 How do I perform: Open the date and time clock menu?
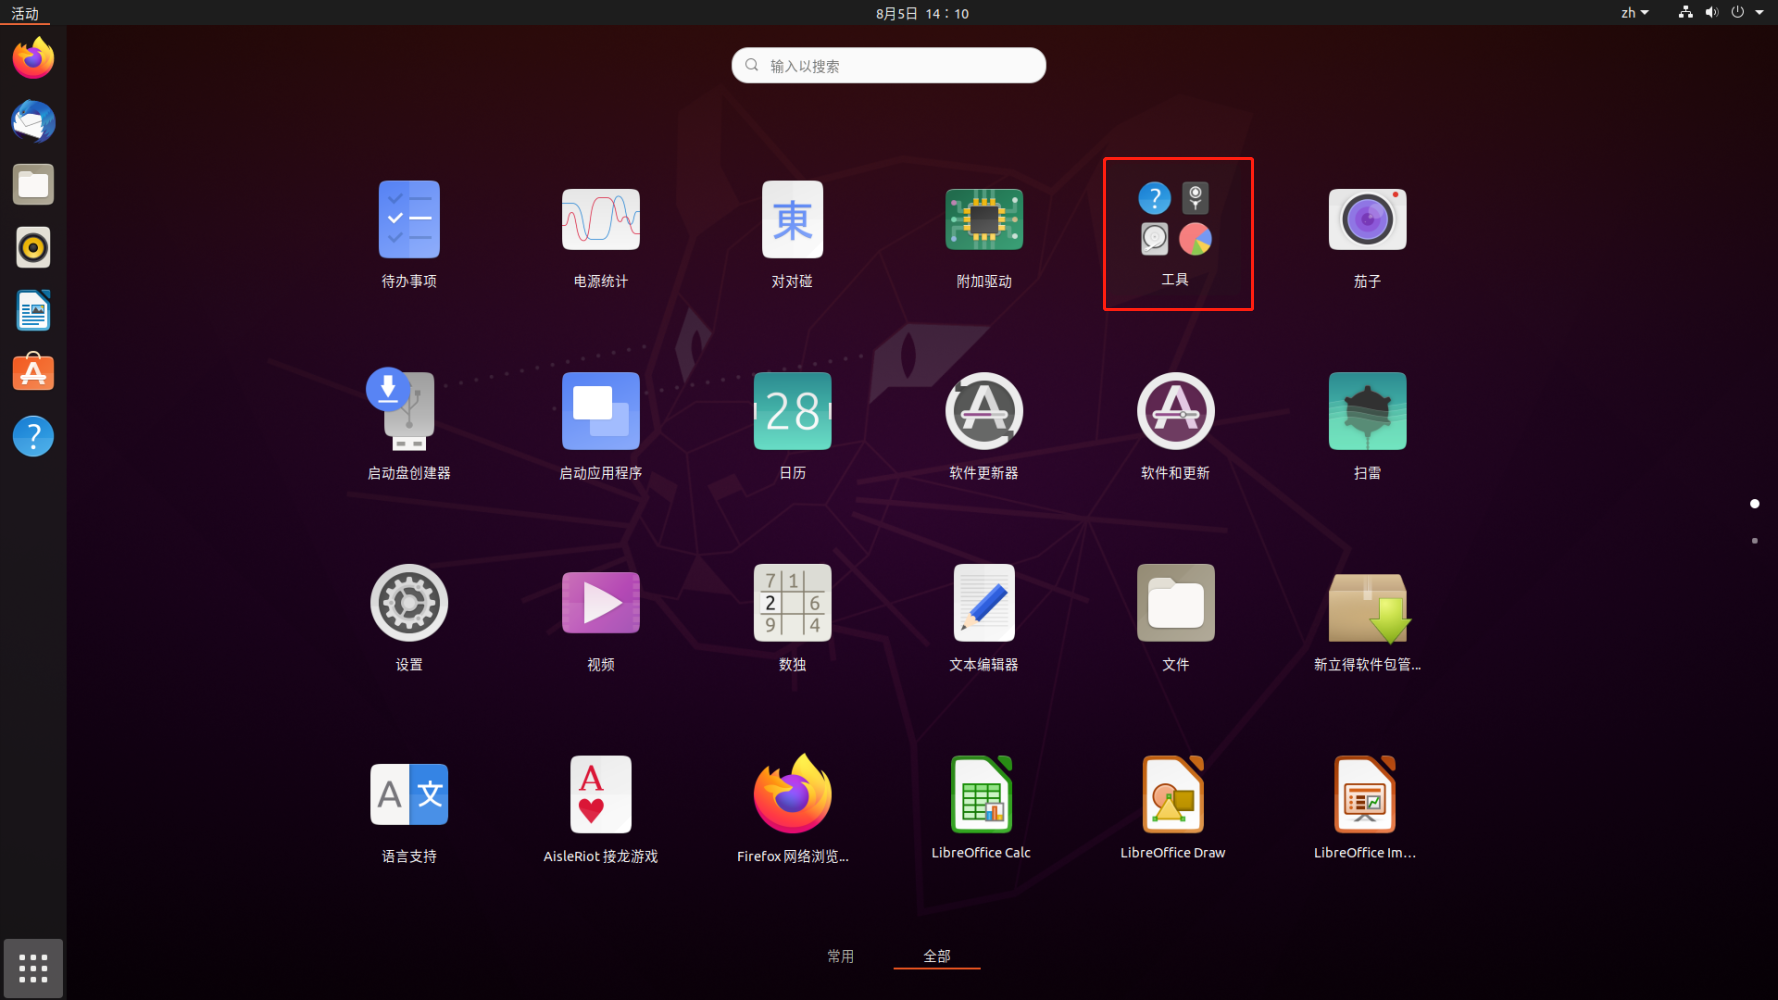(922, 13)
